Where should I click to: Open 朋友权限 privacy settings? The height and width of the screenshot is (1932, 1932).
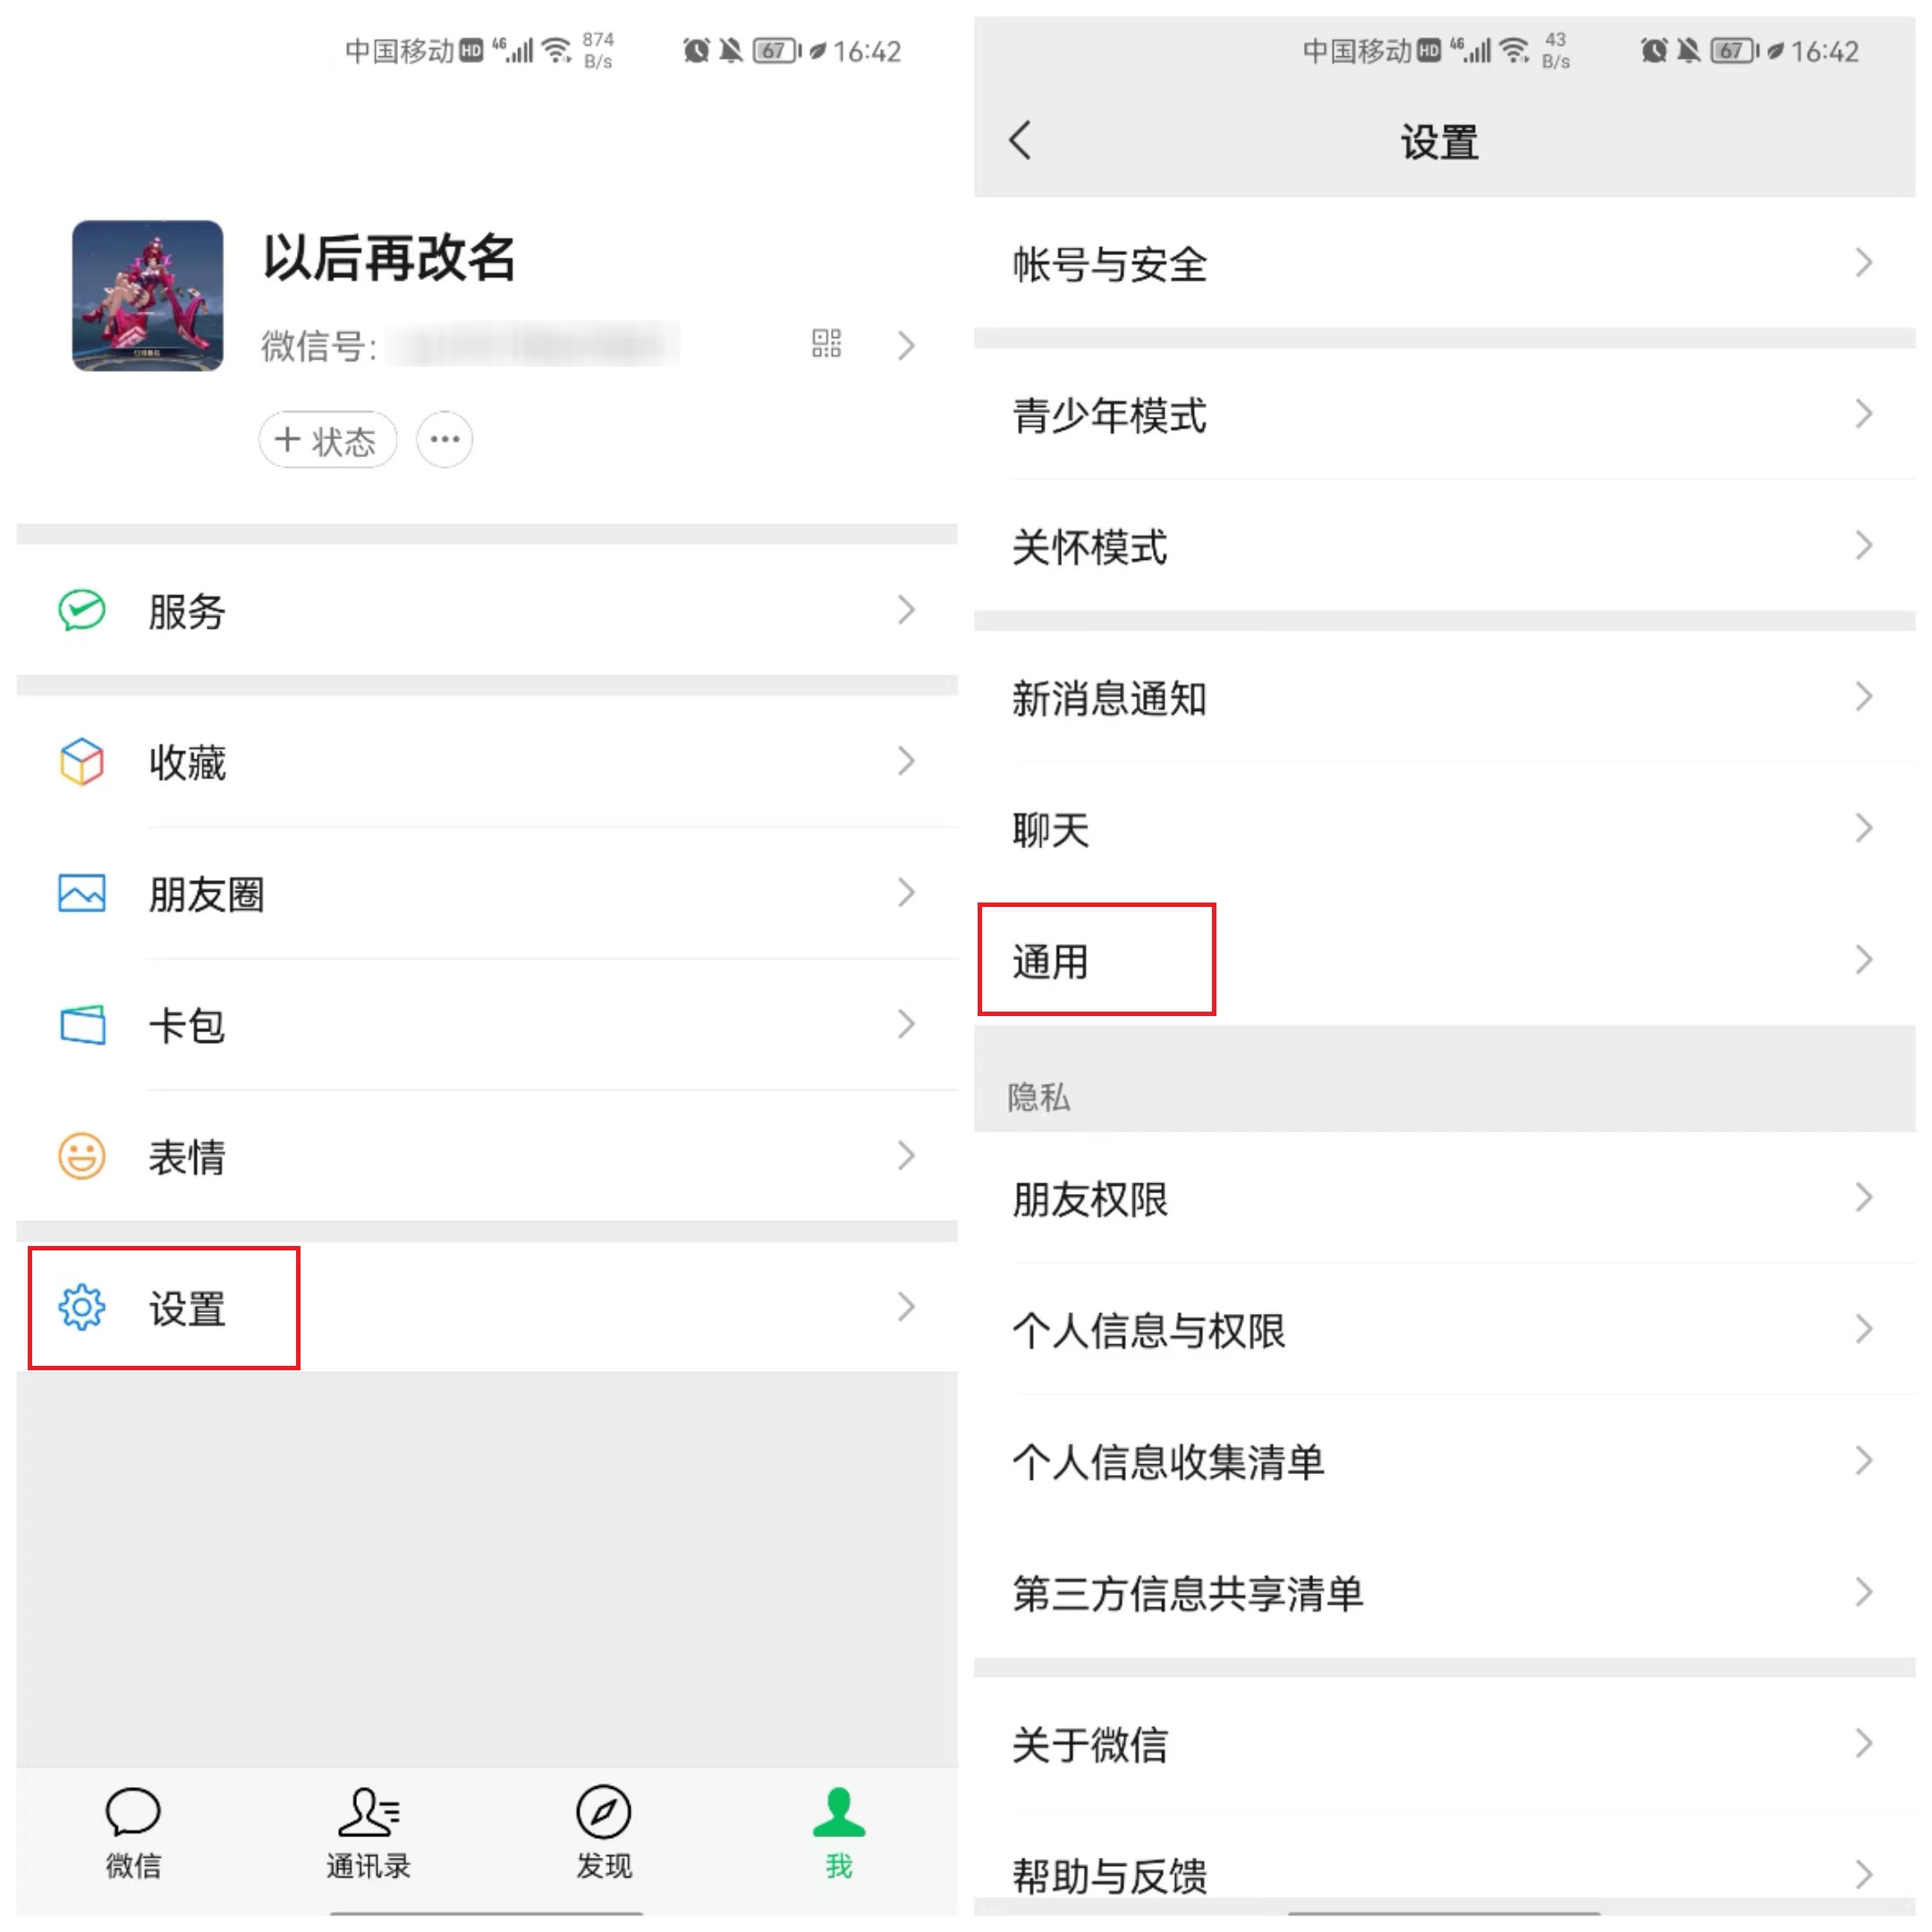pos(1445,1198)
